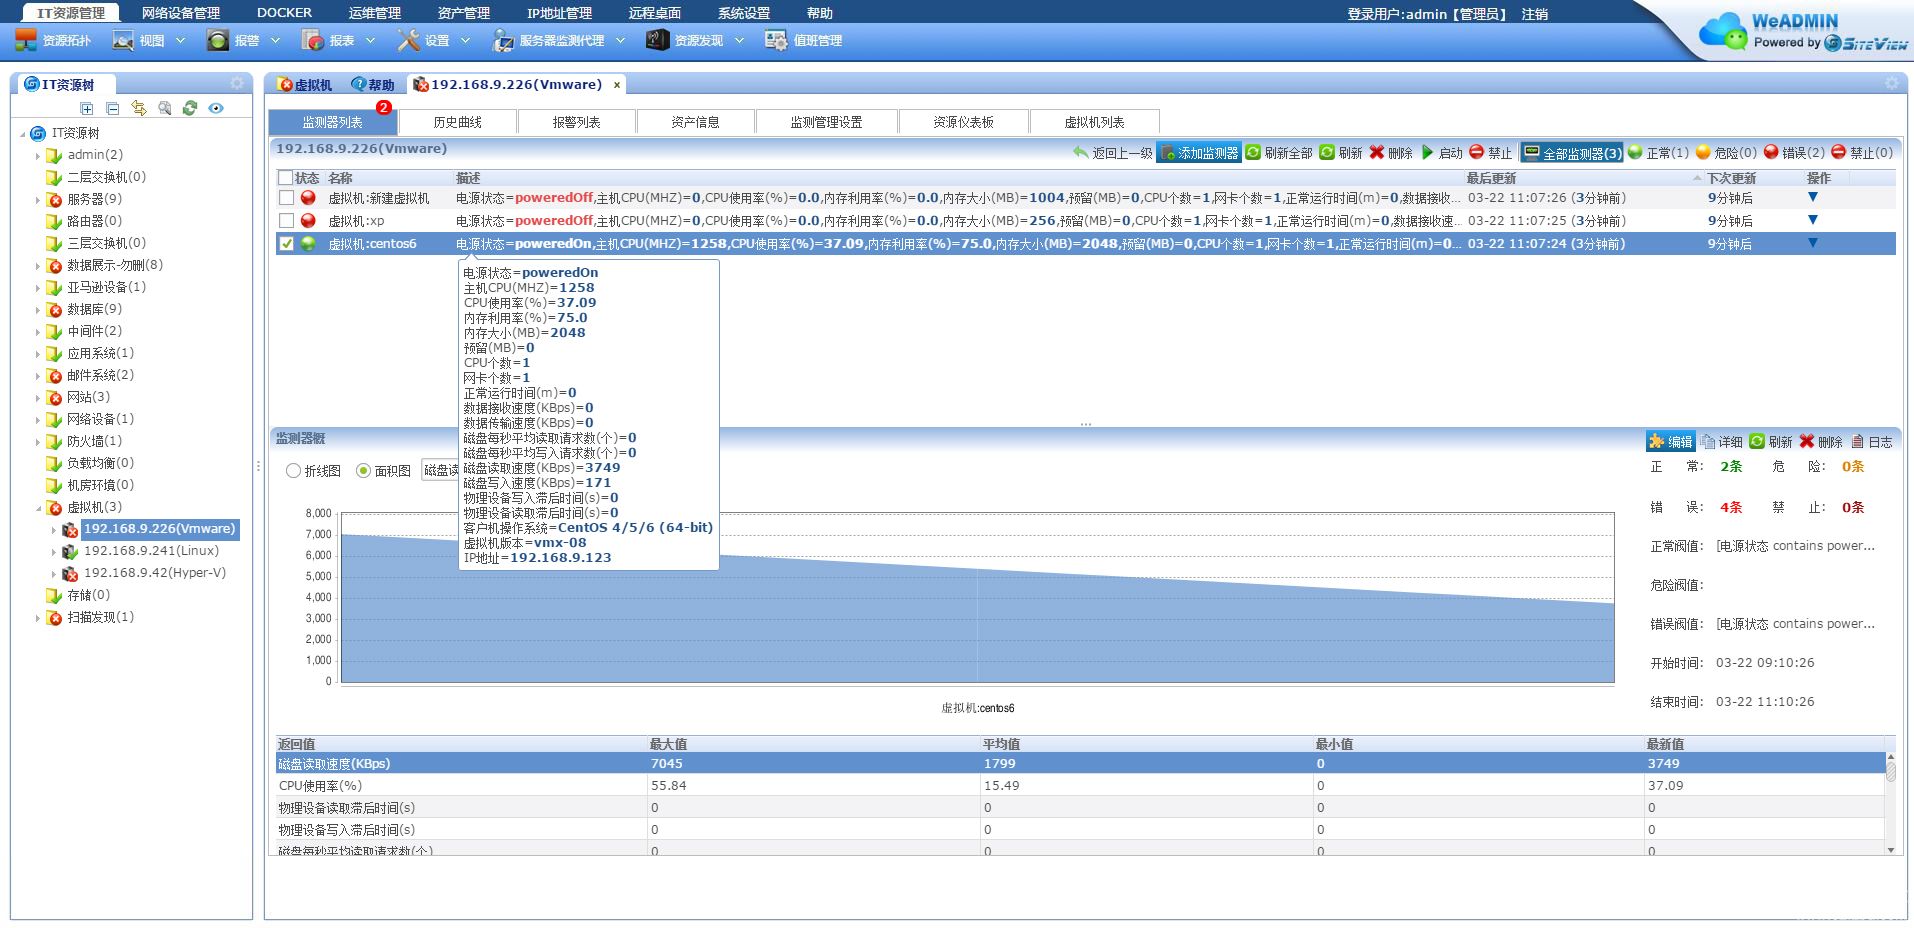The width and height of the screenshot is (1914, 928).
Task: Click 编辑 edit in the monitor overview panel
Action: [x=1670, y=441]
